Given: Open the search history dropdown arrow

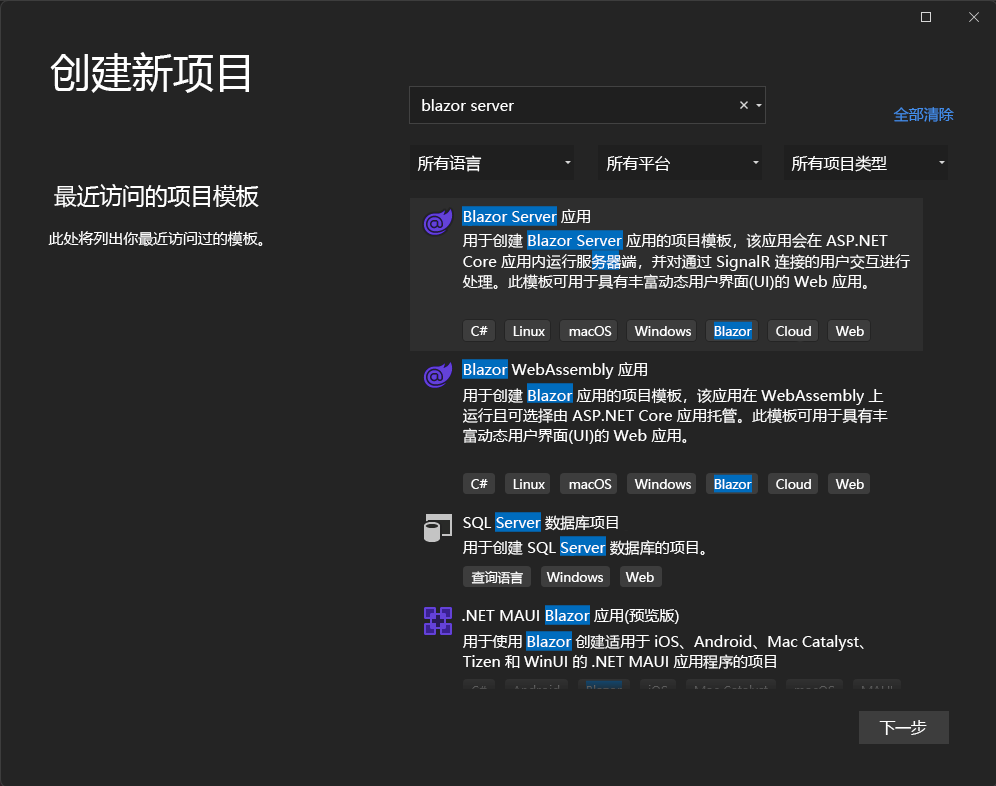Looking at the screenshot, I should click(758, 105).
